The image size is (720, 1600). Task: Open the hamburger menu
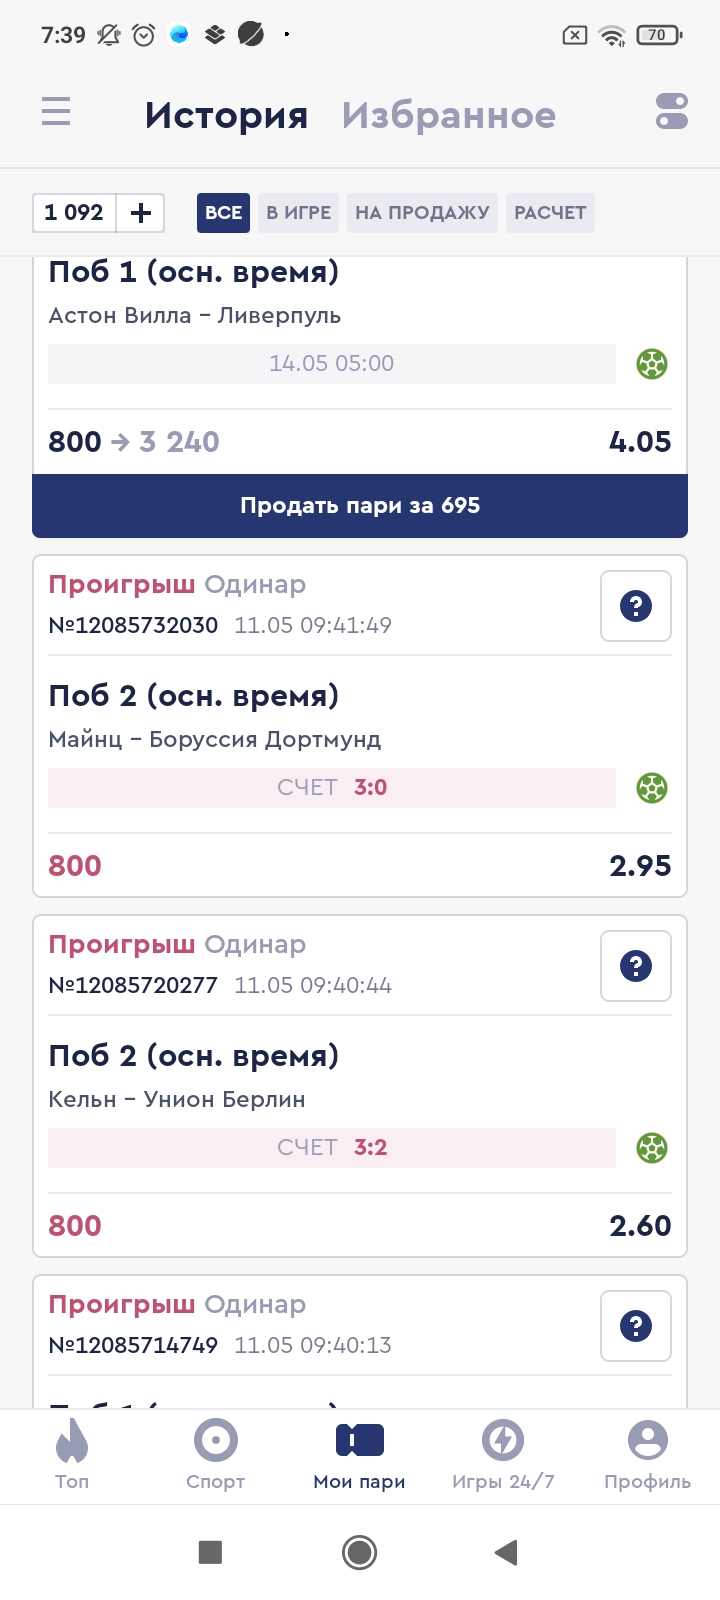tap(56, 111)
